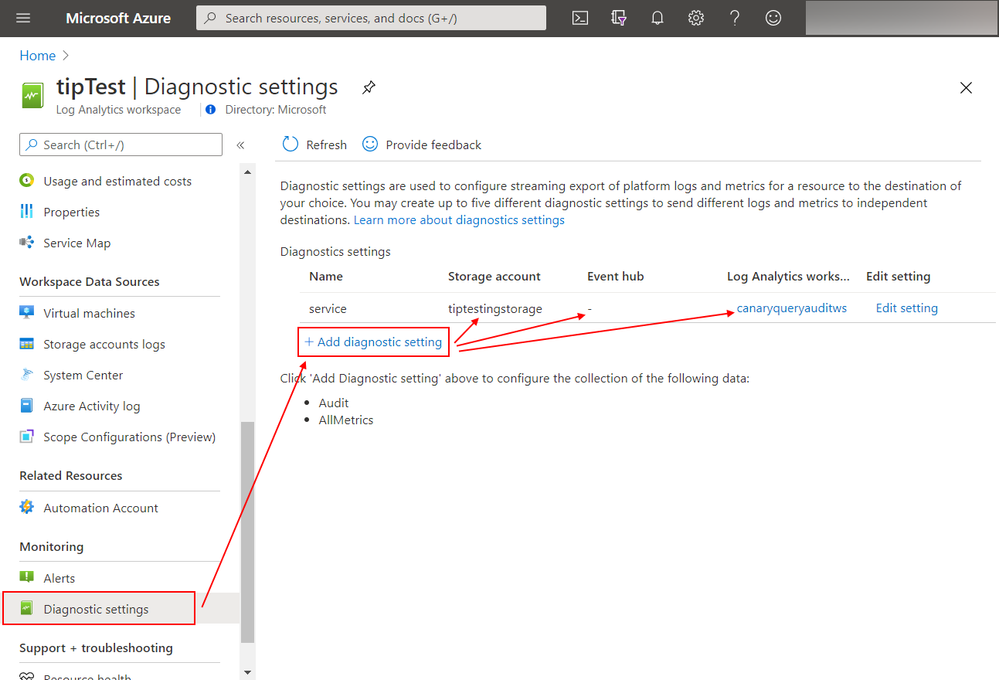This screenshot has width=999, height=680.
Task: Open Cloud Shell from the top bar
Action: click(x=580, y=18)
